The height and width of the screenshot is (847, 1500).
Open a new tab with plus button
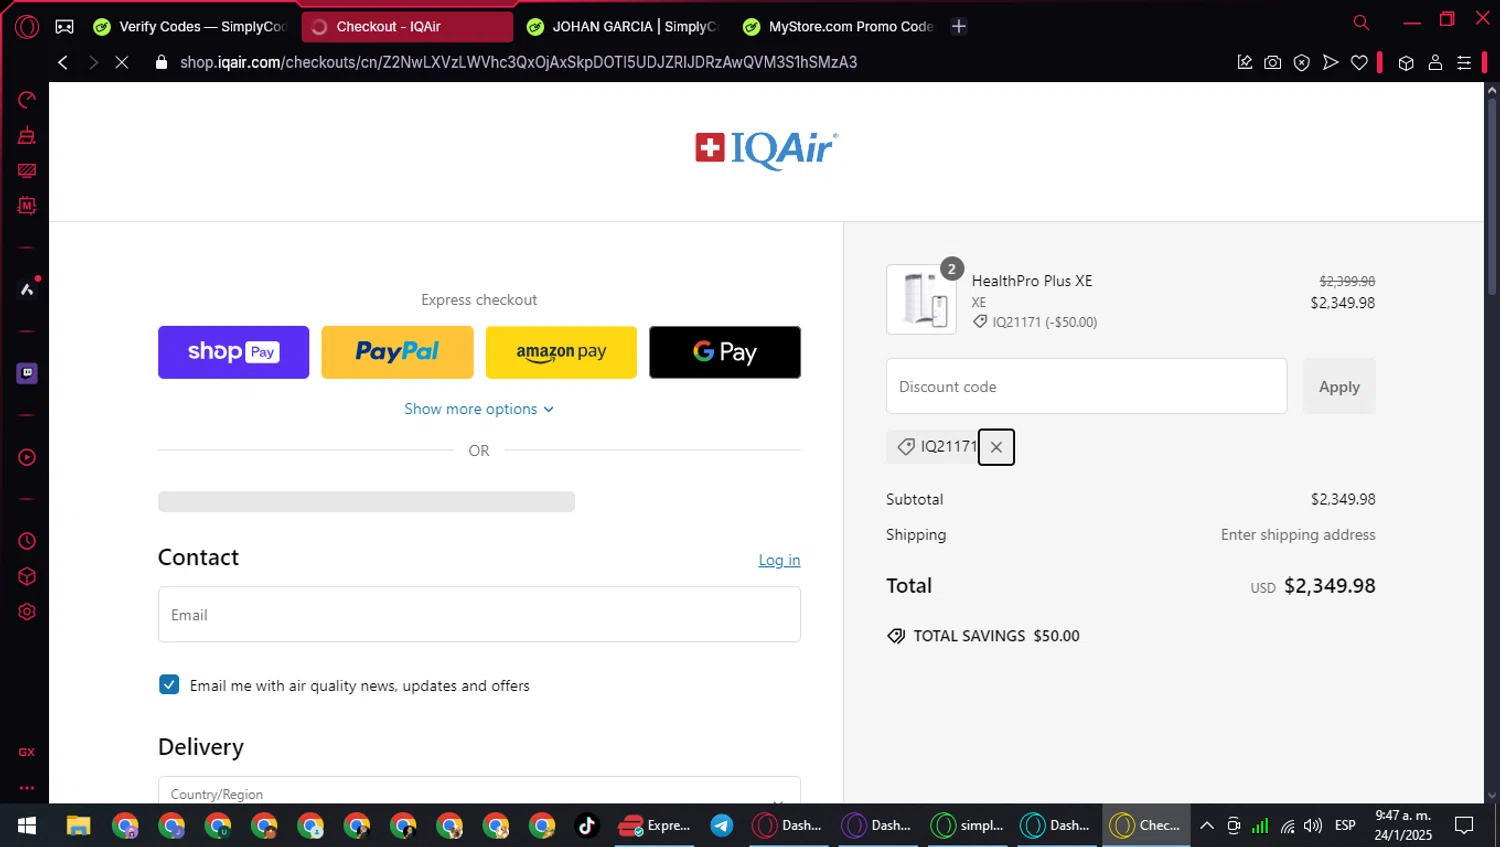(x=959, y=26)
